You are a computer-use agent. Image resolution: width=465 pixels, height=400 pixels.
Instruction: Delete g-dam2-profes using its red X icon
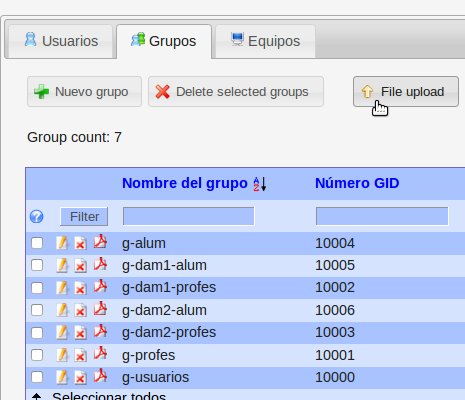80,333
